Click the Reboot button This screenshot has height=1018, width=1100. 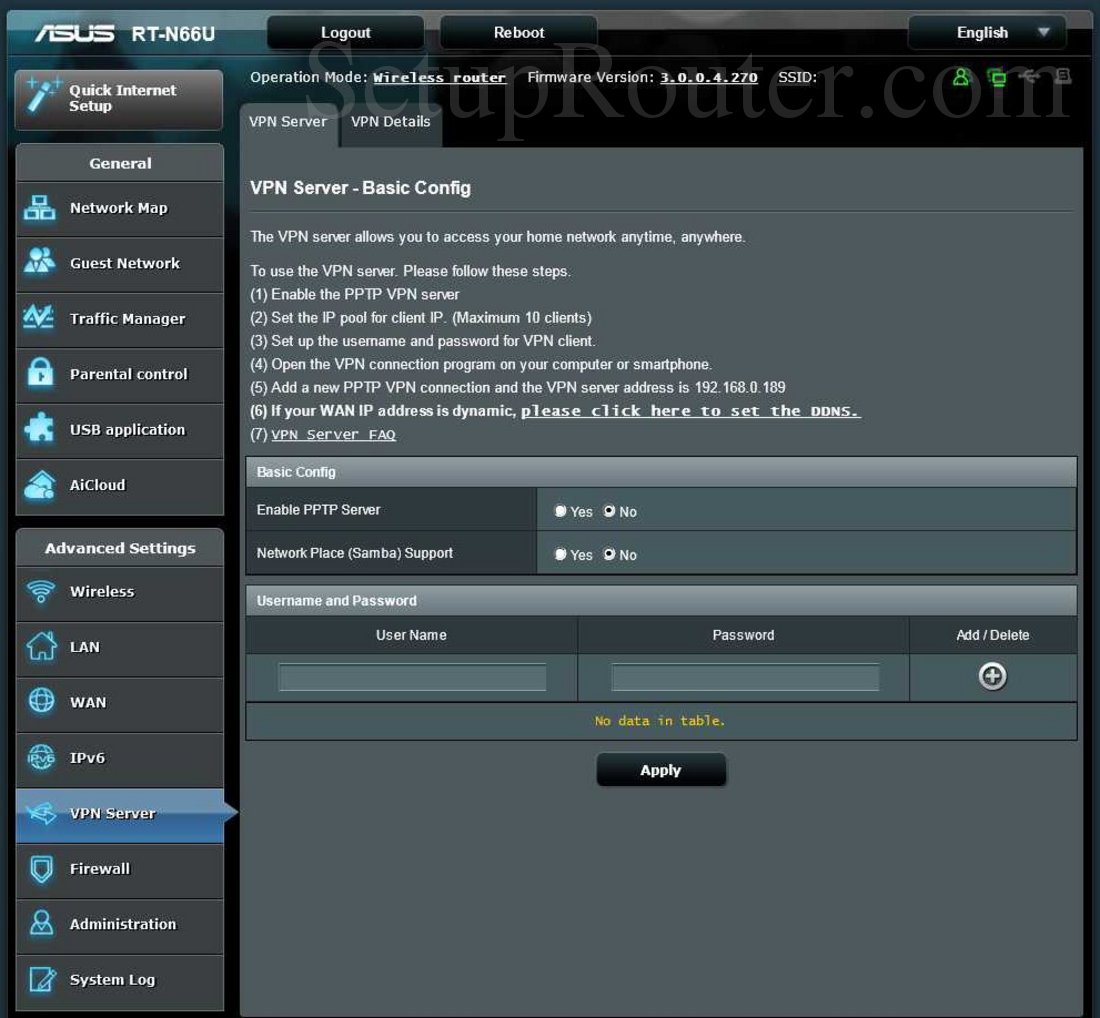coord(518,32)
